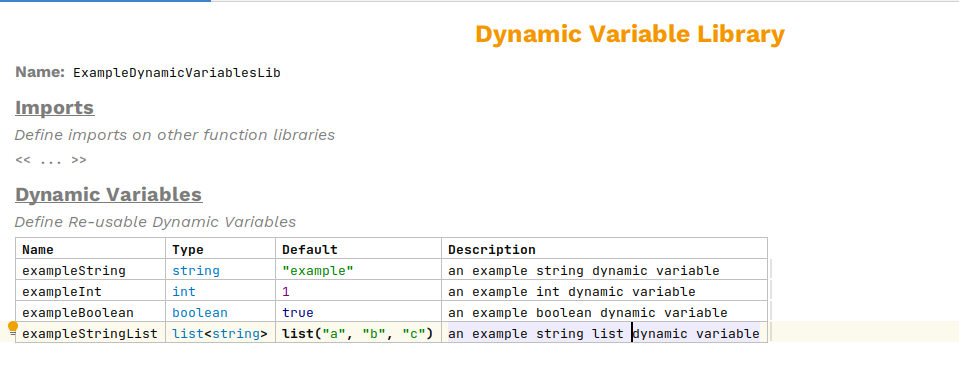
Task: Select the exampleInt name cell
Action: [x=91, y=291]
